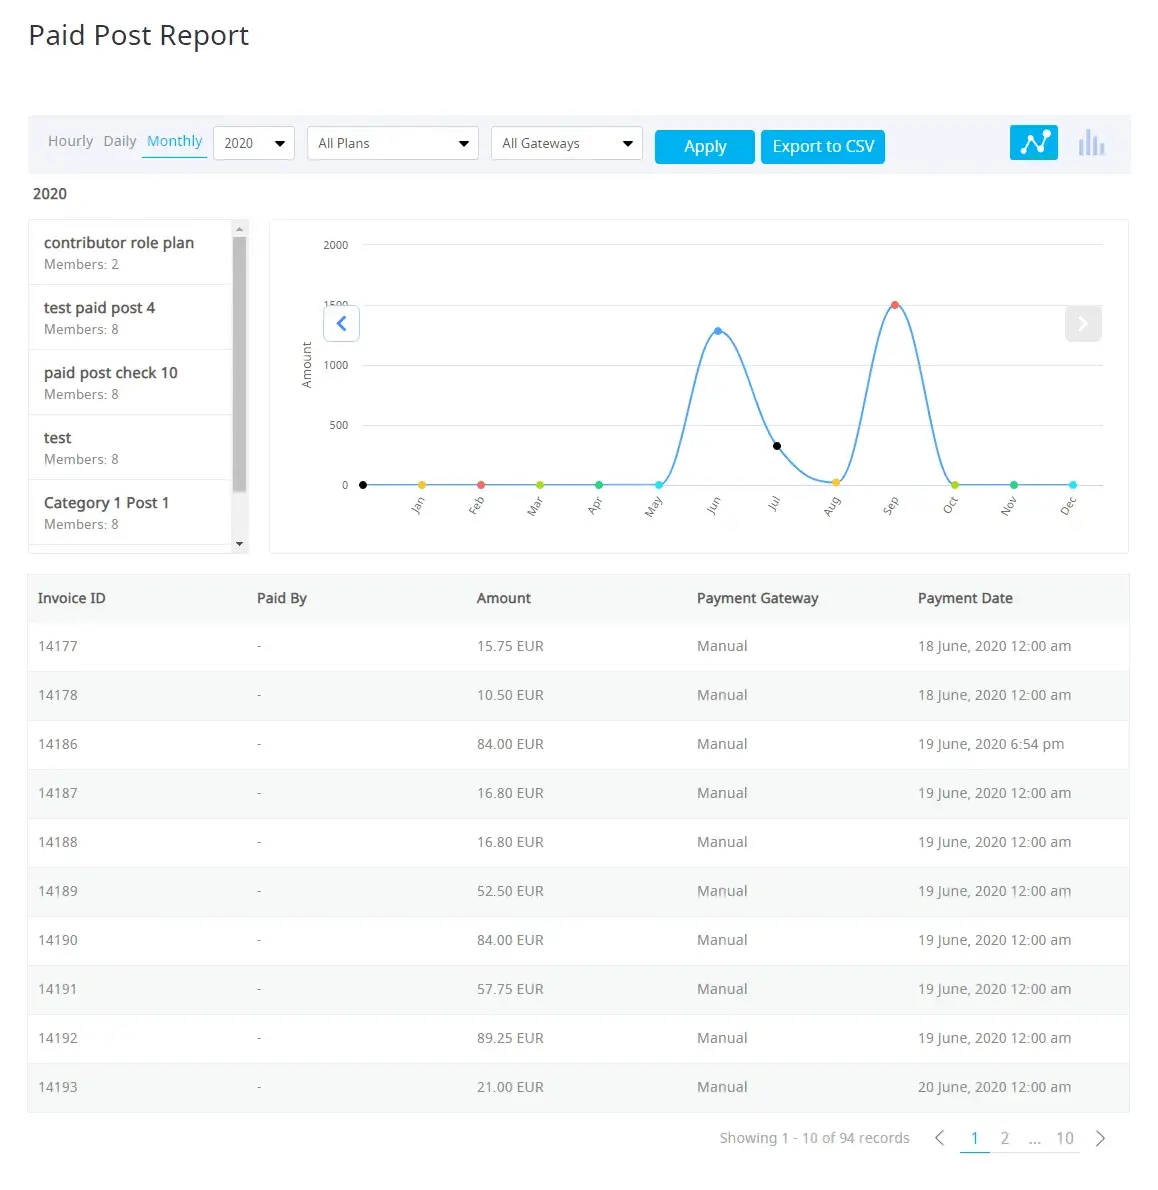Screen dimensions: 1158x1190
Task: Switch to bar chart view
Action: coord(1091,143)
